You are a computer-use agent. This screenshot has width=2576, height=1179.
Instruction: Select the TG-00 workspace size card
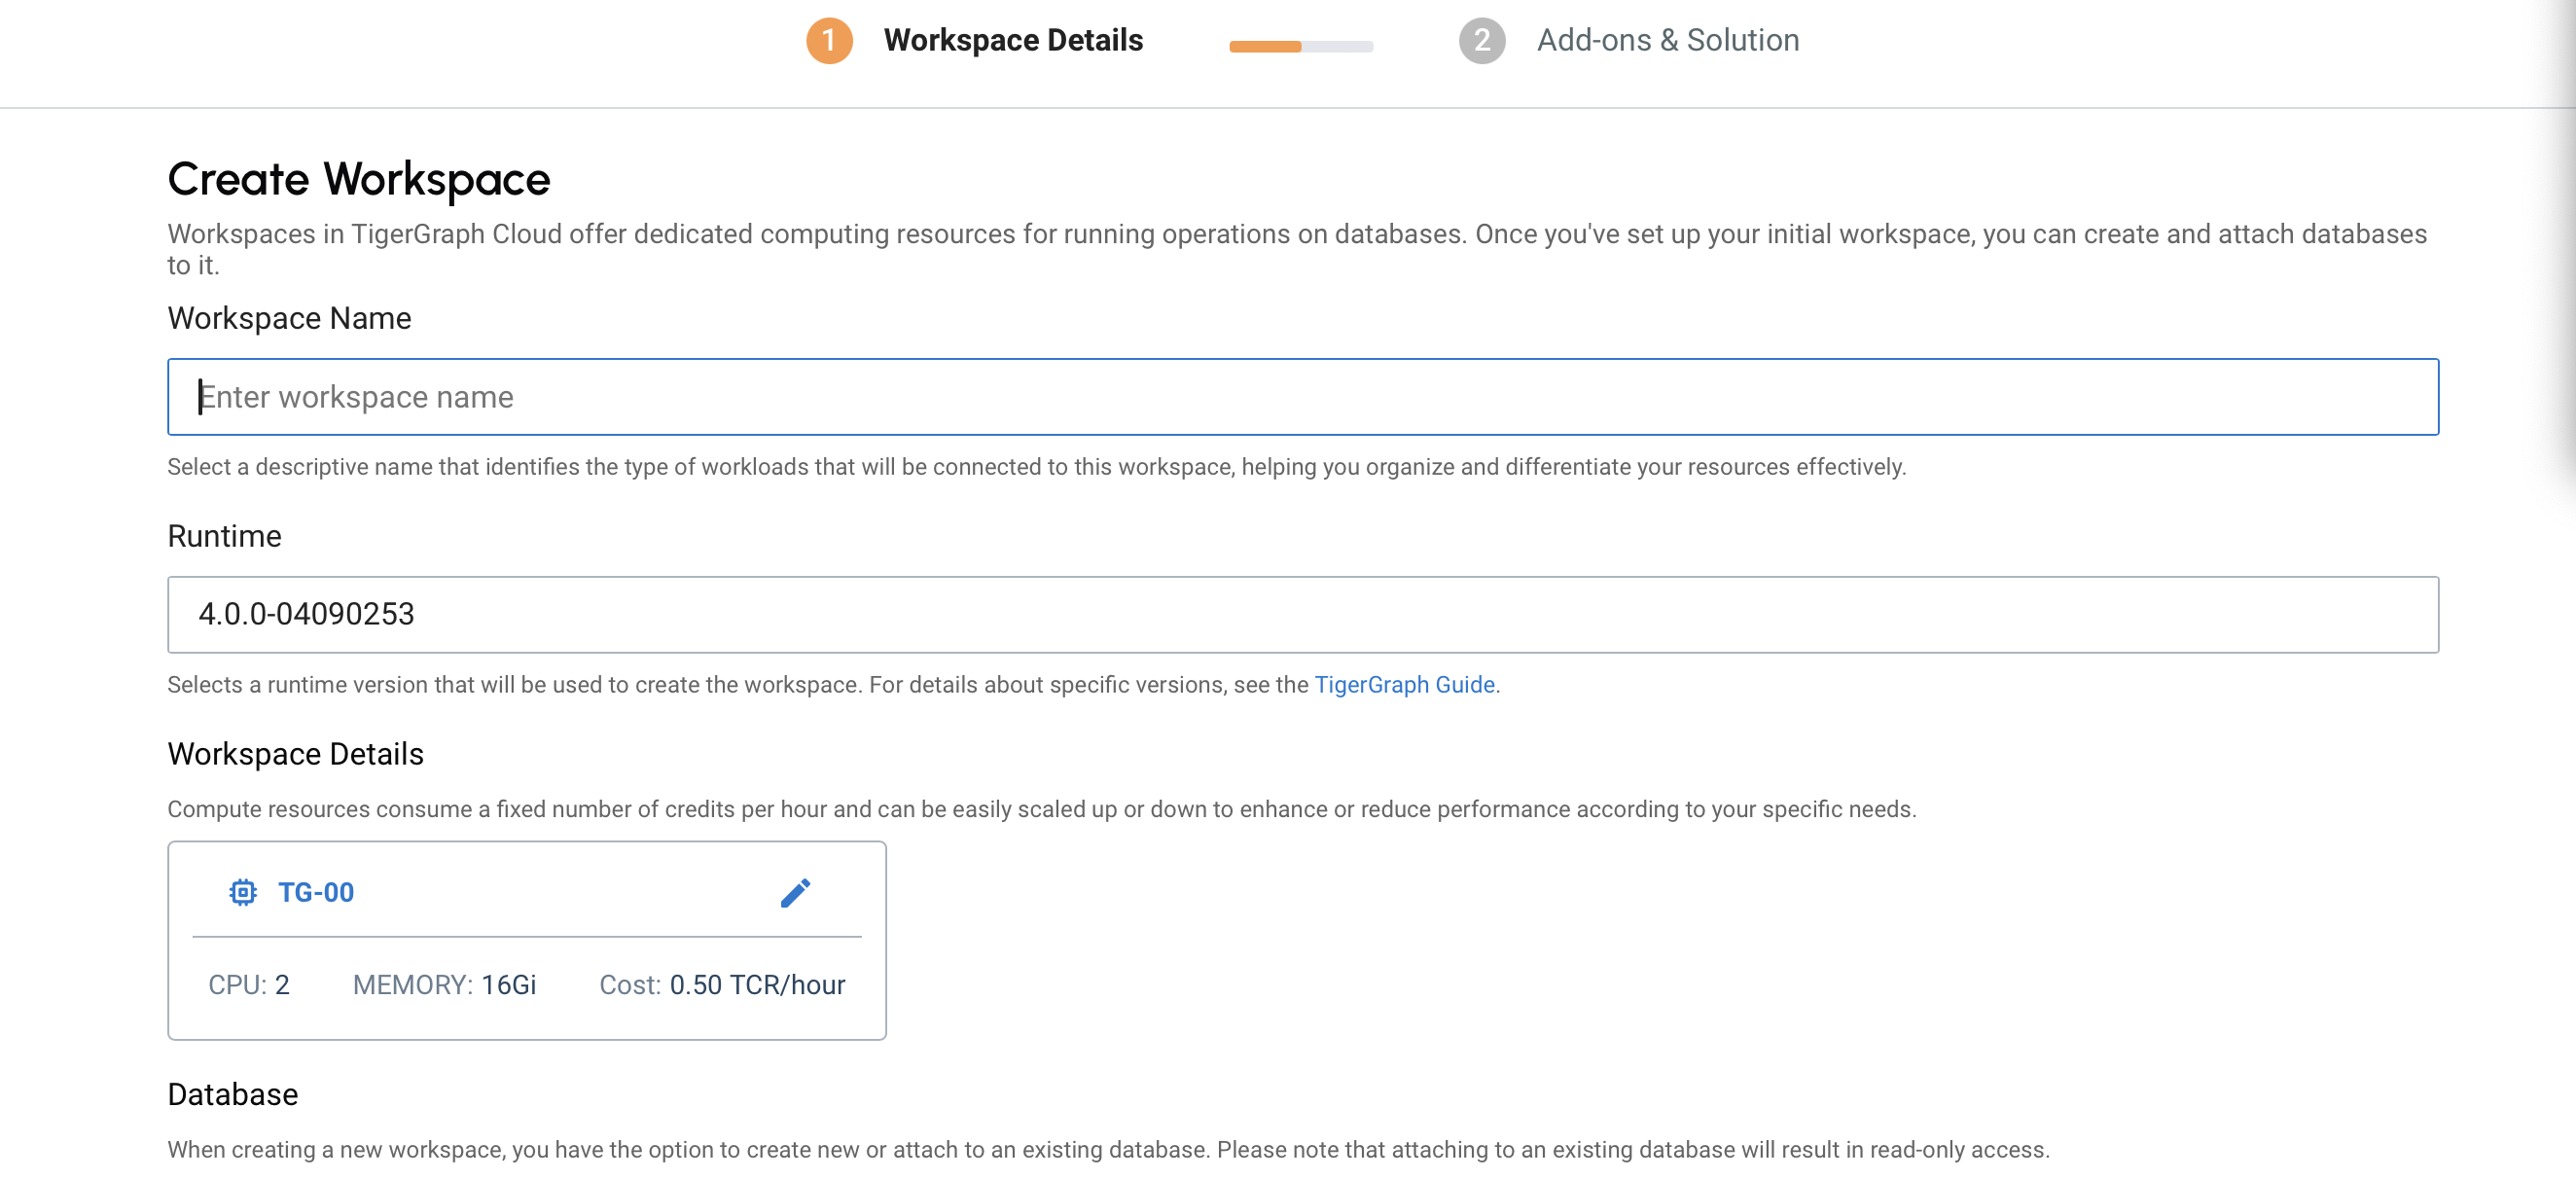point(527,940)
